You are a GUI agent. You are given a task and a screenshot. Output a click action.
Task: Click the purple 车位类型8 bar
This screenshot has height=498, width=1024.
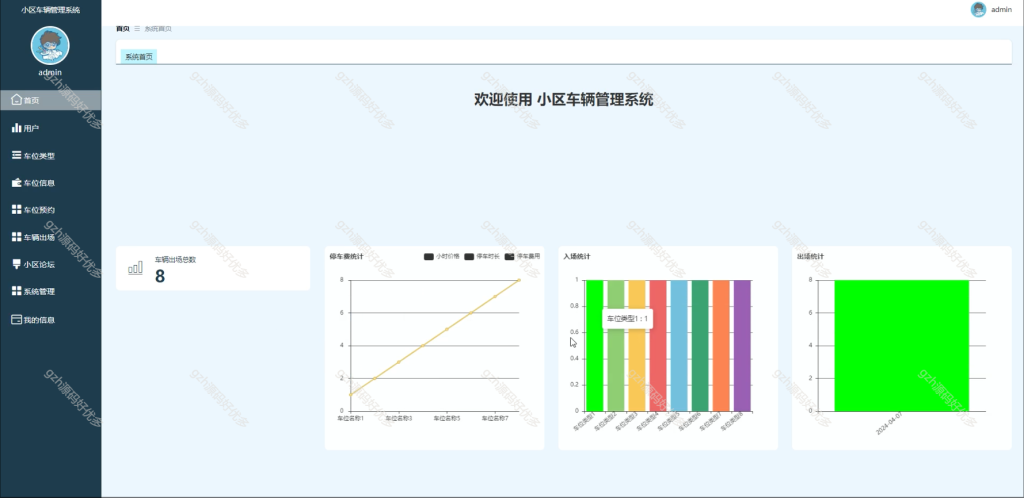pyautogui.click(x=742, y=346)
